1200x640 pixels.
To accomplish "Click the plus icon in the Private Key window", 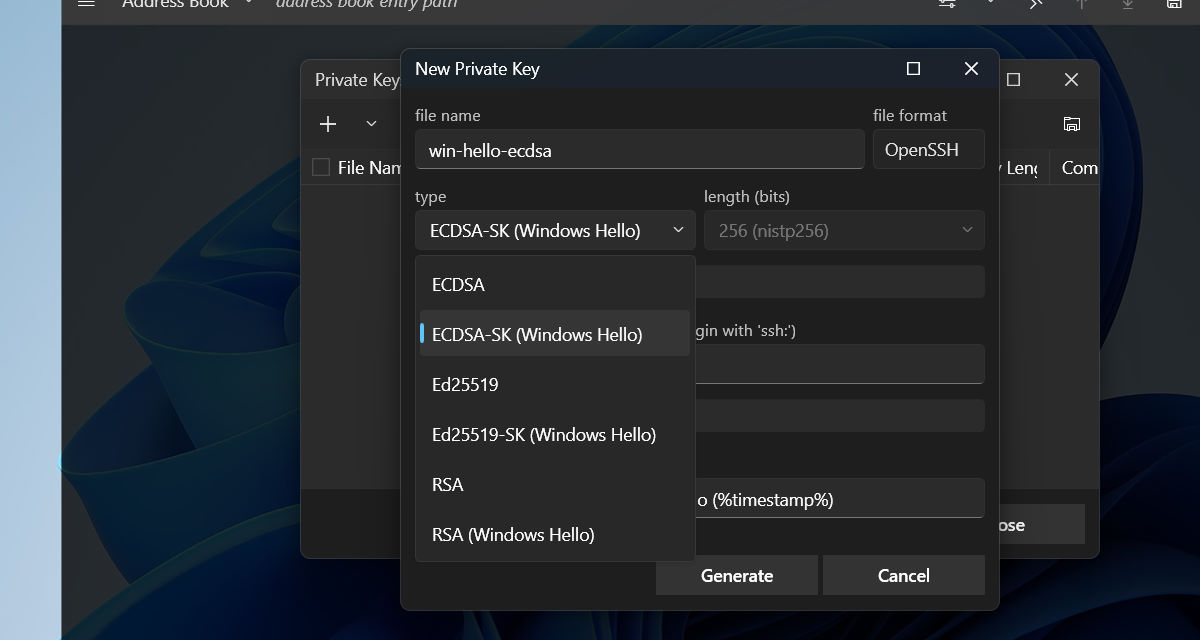I will [328, 124].
